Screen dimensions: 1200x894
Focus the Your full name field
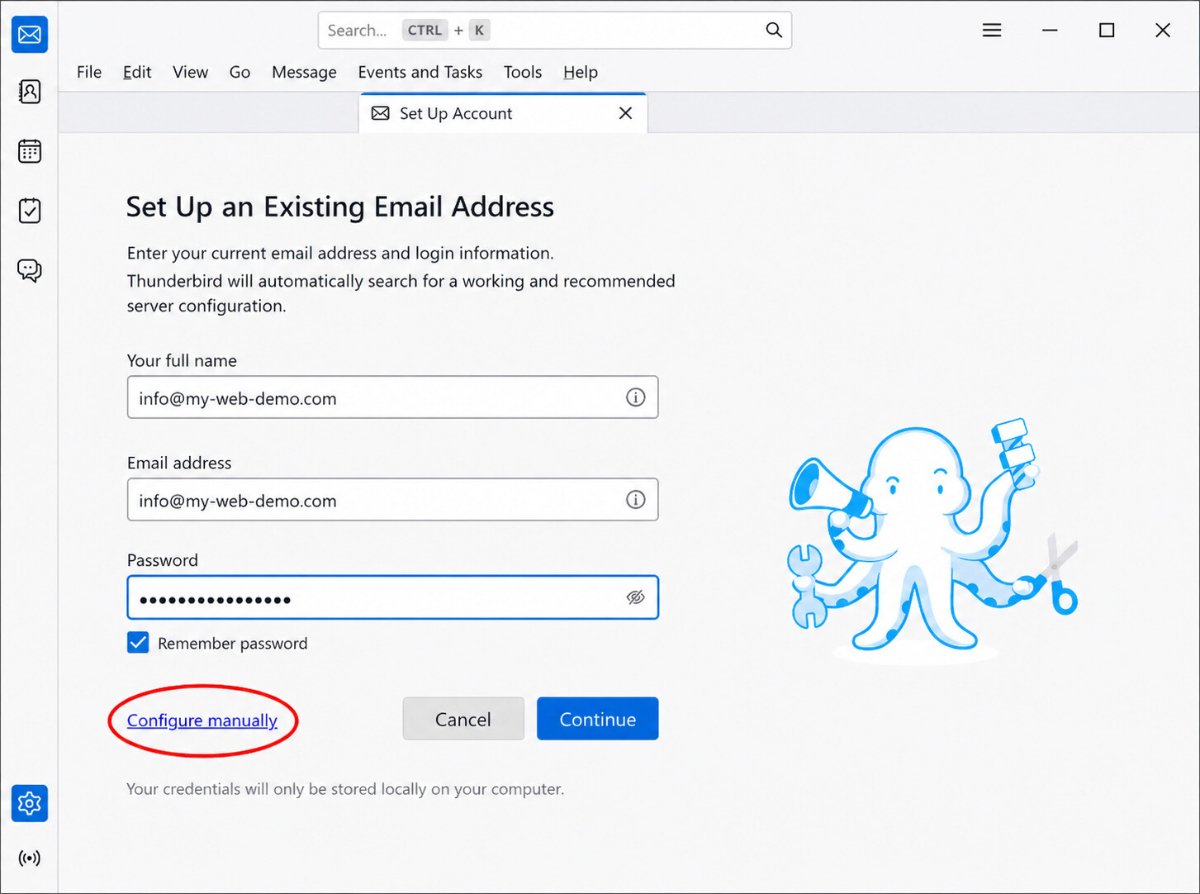pos(393,397)
